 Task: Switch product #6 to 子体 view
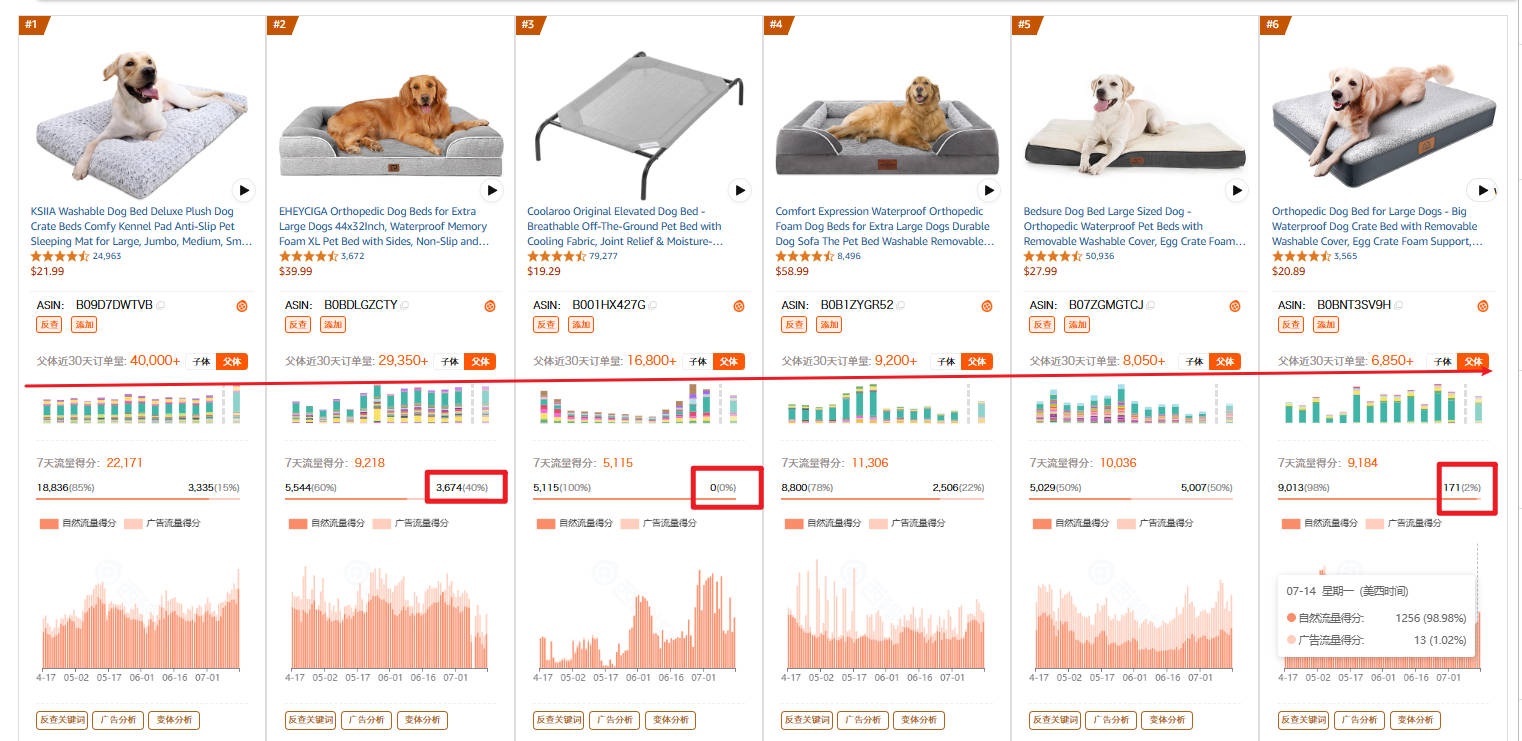point(1442,362)
